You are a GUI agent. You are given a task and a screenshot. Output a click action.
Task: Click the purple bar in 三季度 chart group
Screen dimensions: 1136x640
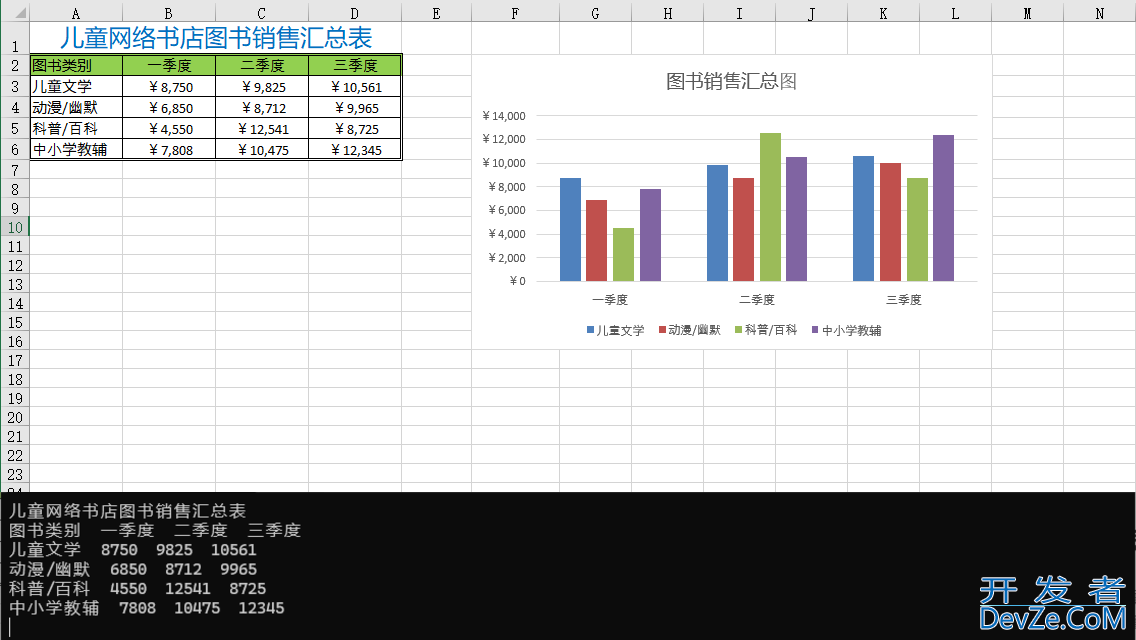pyautogui.click(x=944, y=208)
